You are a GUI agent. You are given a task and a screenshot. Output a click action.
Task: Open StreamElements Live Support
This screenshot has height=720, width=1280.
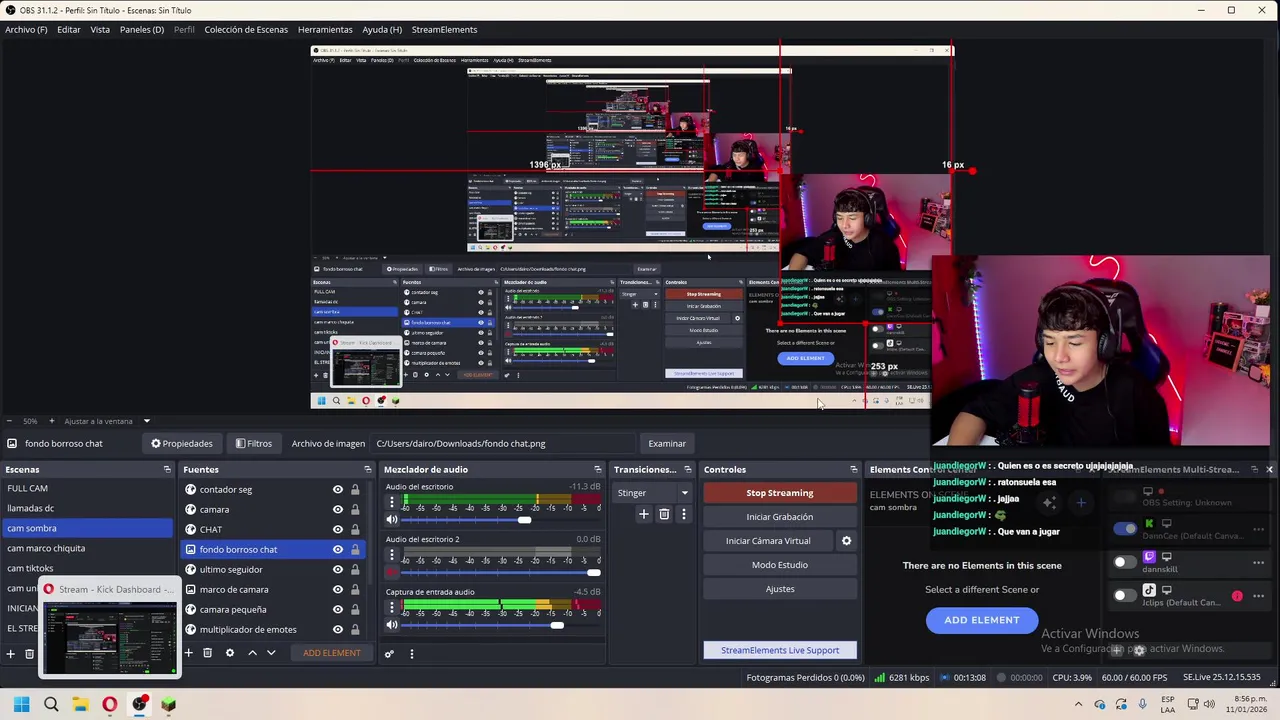tap(780, 650)
